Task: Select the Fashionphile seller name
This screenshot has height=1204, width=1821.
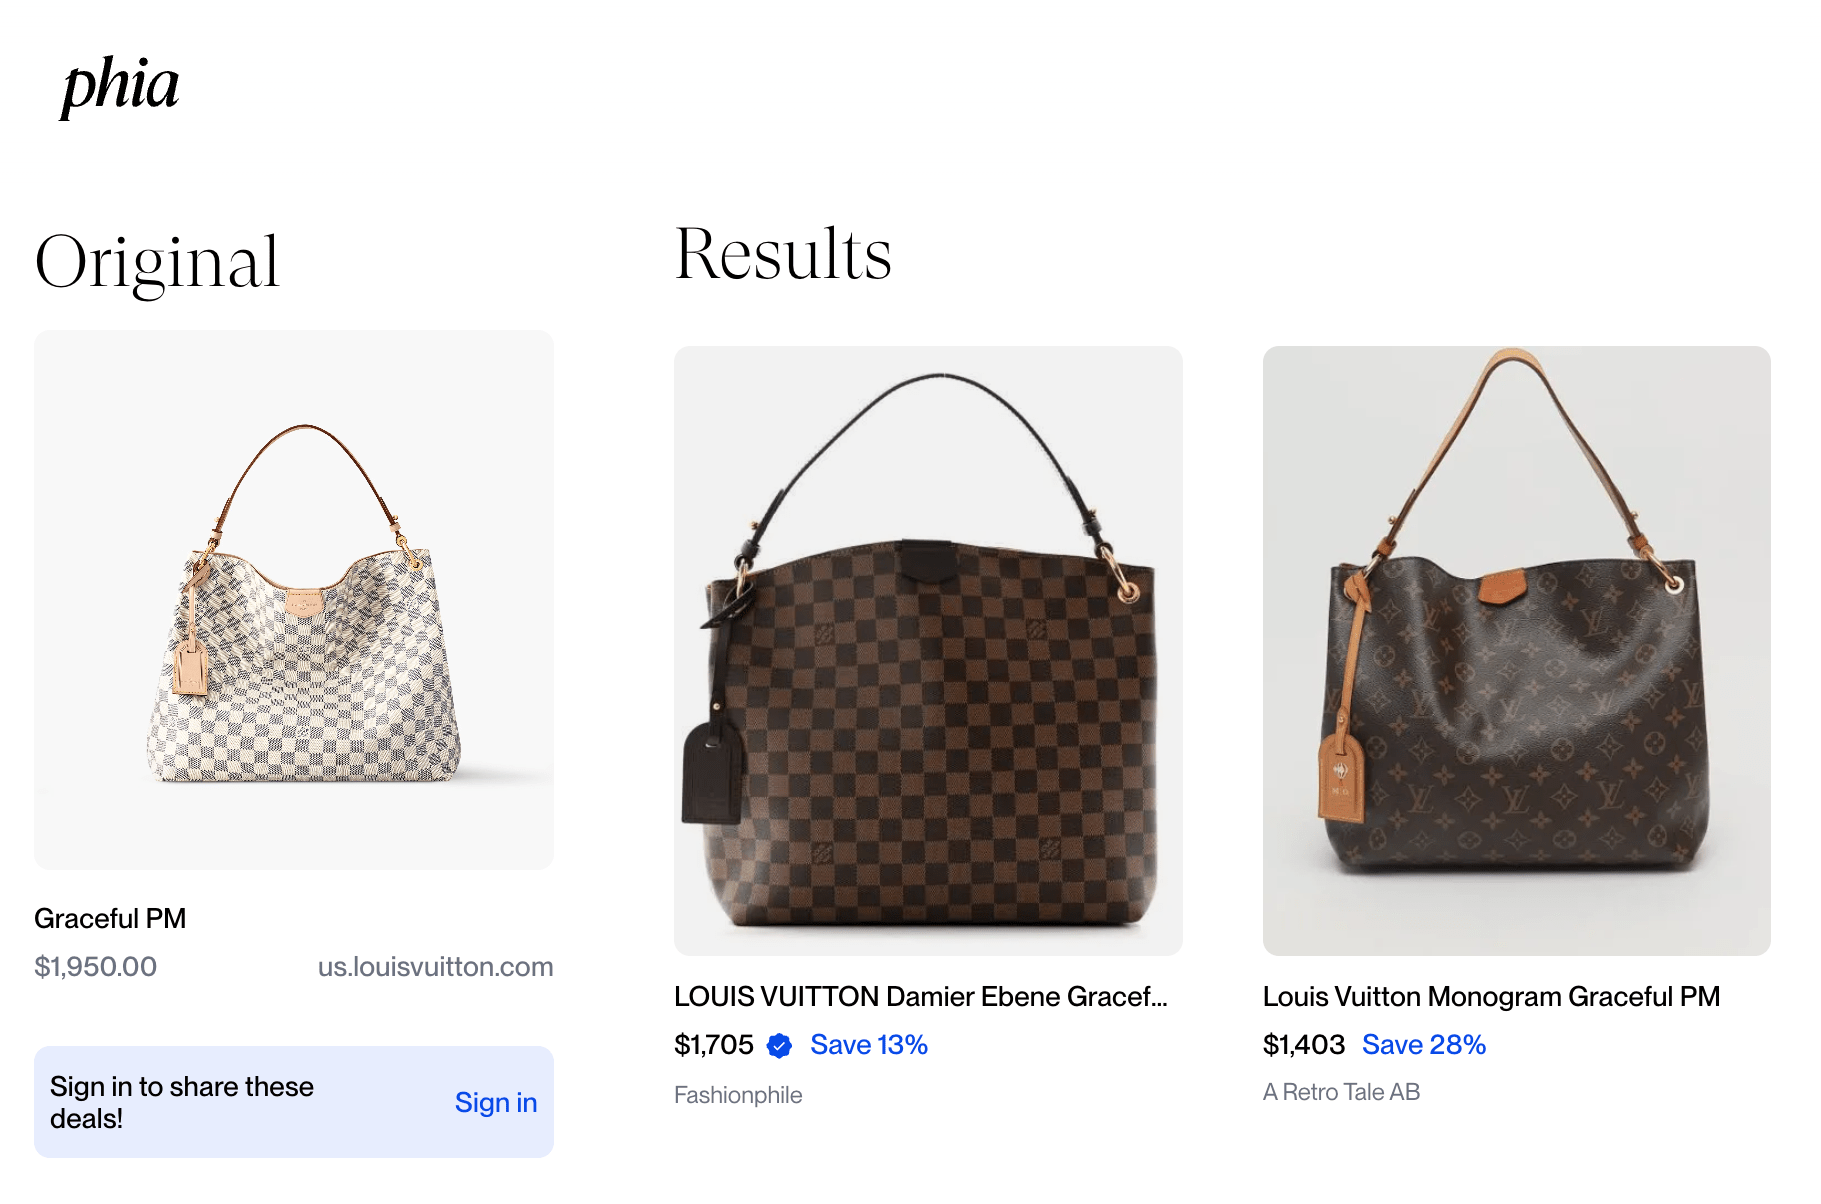Action: tap(738, 1095)
